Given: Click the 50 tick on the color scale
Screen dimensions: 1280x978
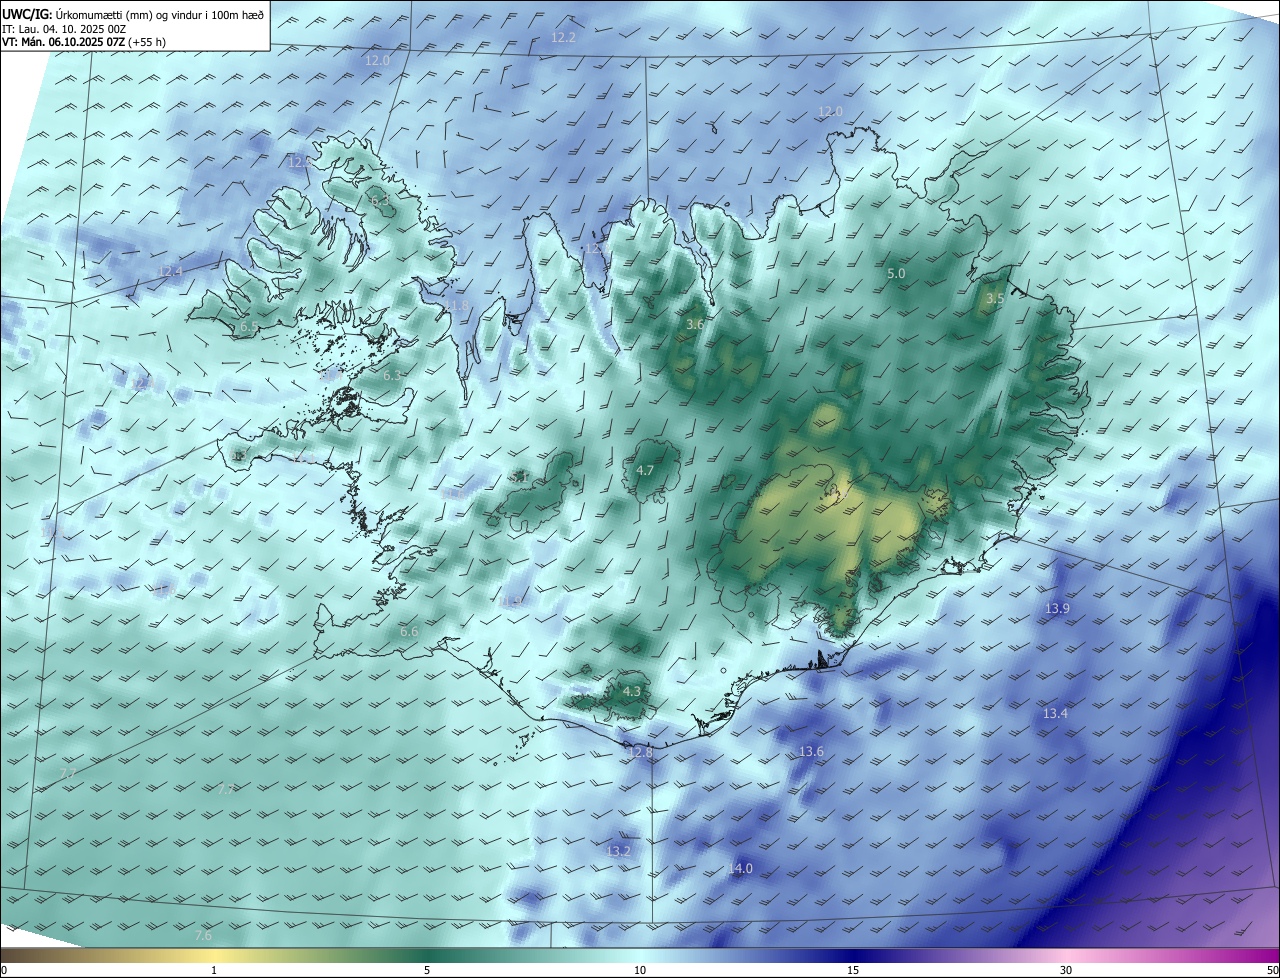Looking at the screenshot, I should coord(1272,970).
